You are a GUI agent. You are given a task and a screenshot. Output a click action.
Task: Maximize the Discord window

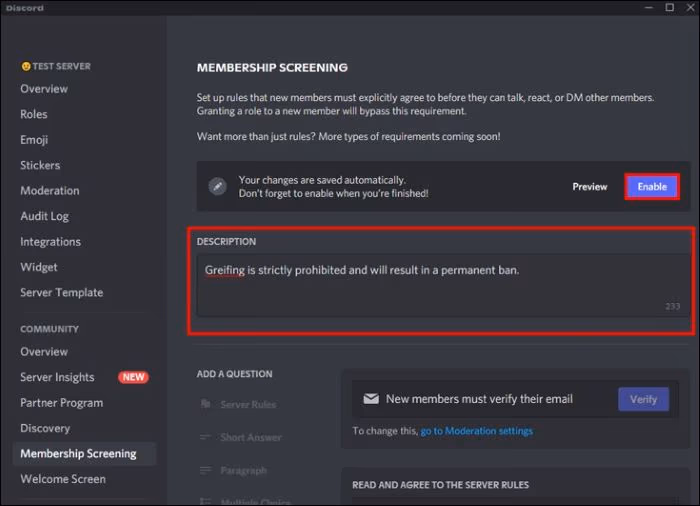coord(669,8)
